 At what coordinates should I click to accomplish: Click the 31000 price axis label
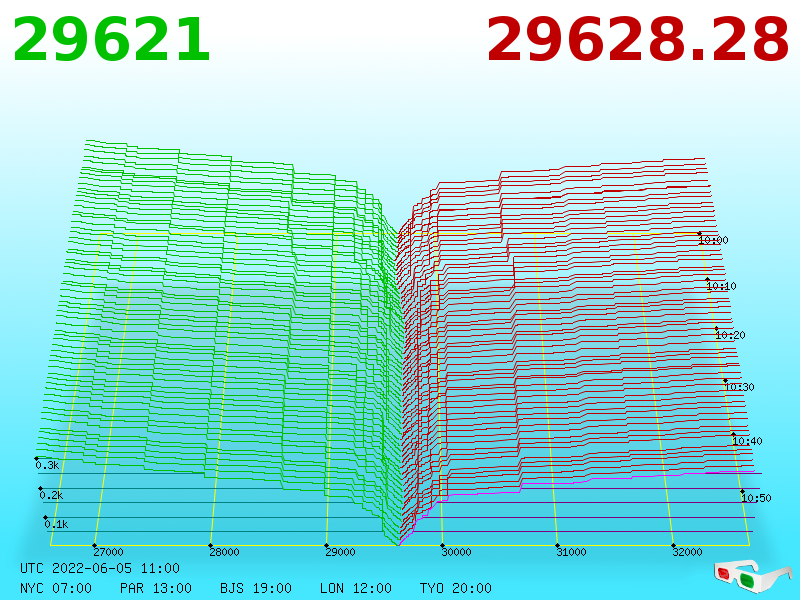pyautogui.click(x=571, y=552)
